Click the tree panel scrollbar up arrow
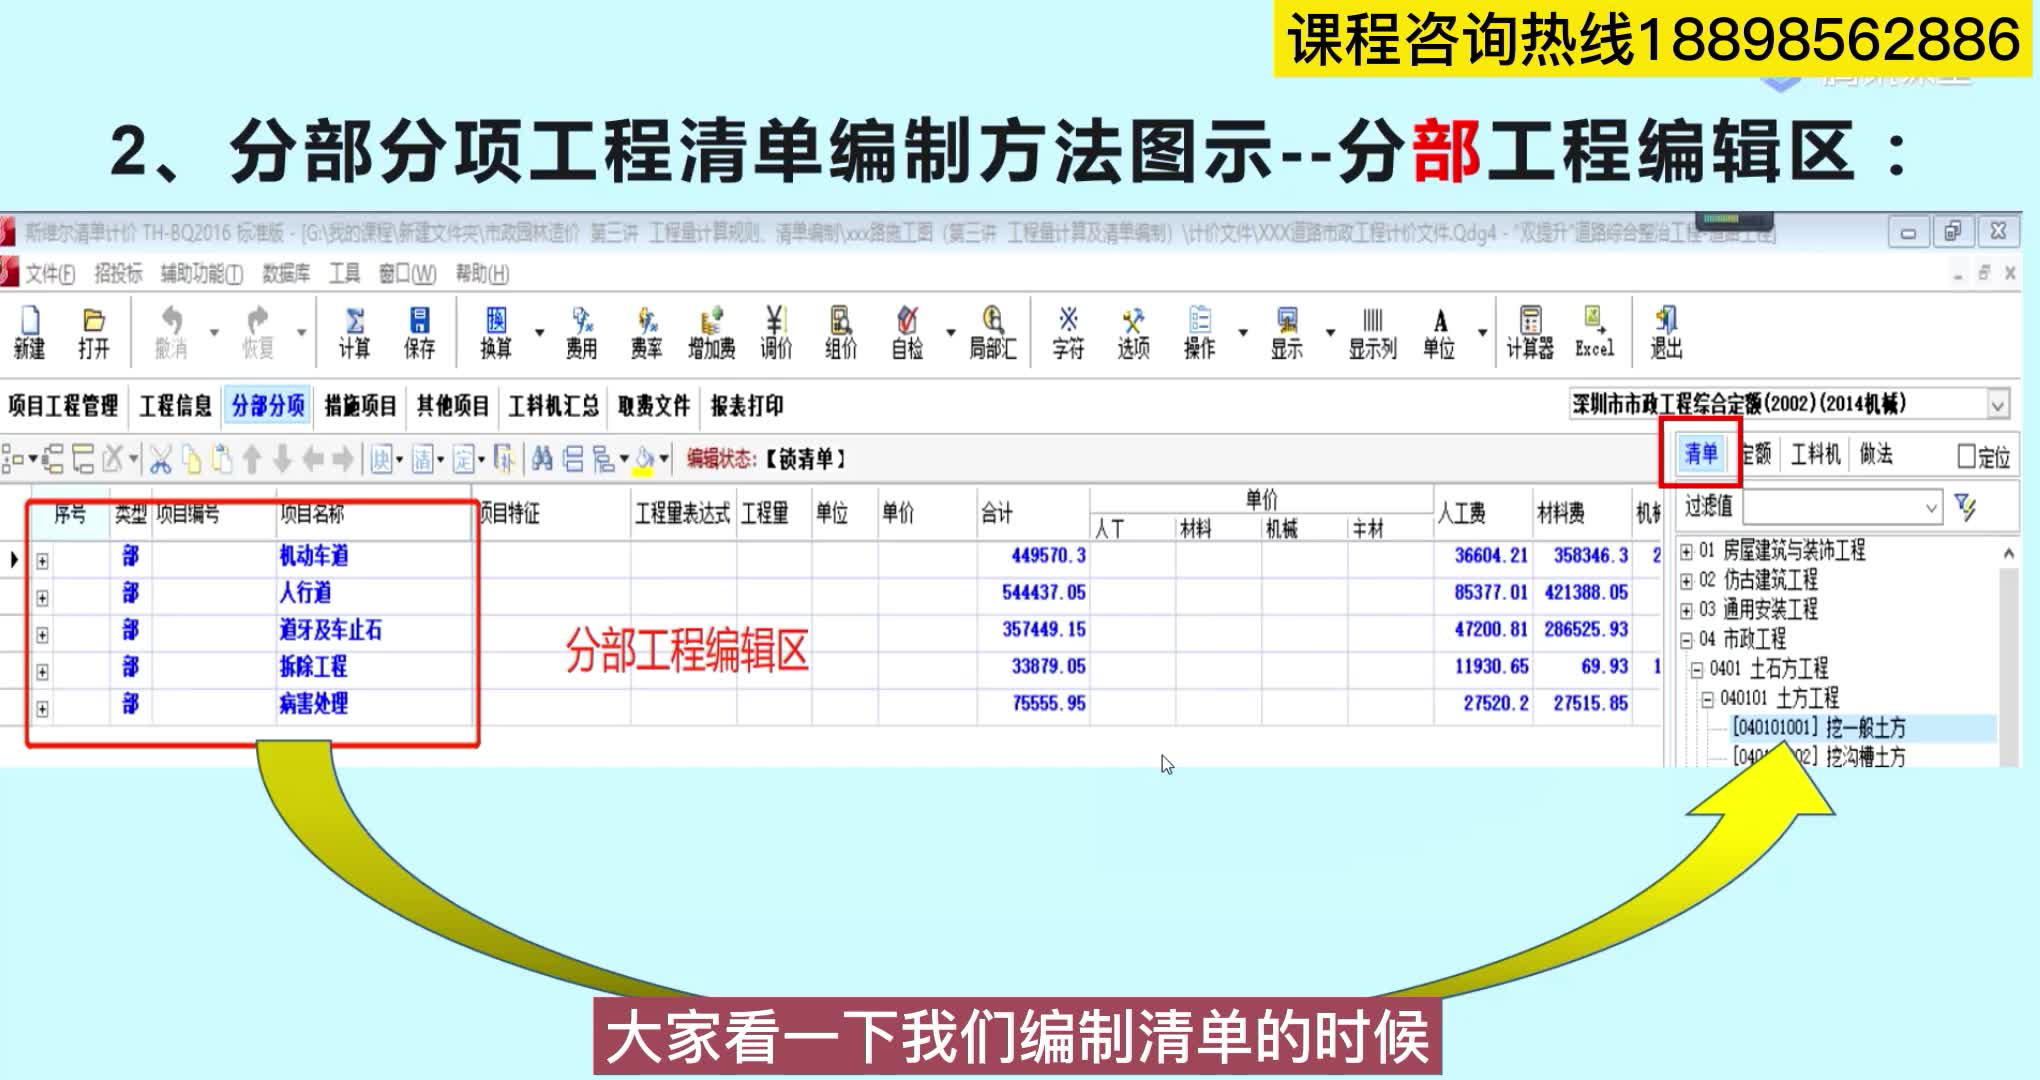The height and width of the screenshot is (1080, 2040). click(x=2008, y=553)
